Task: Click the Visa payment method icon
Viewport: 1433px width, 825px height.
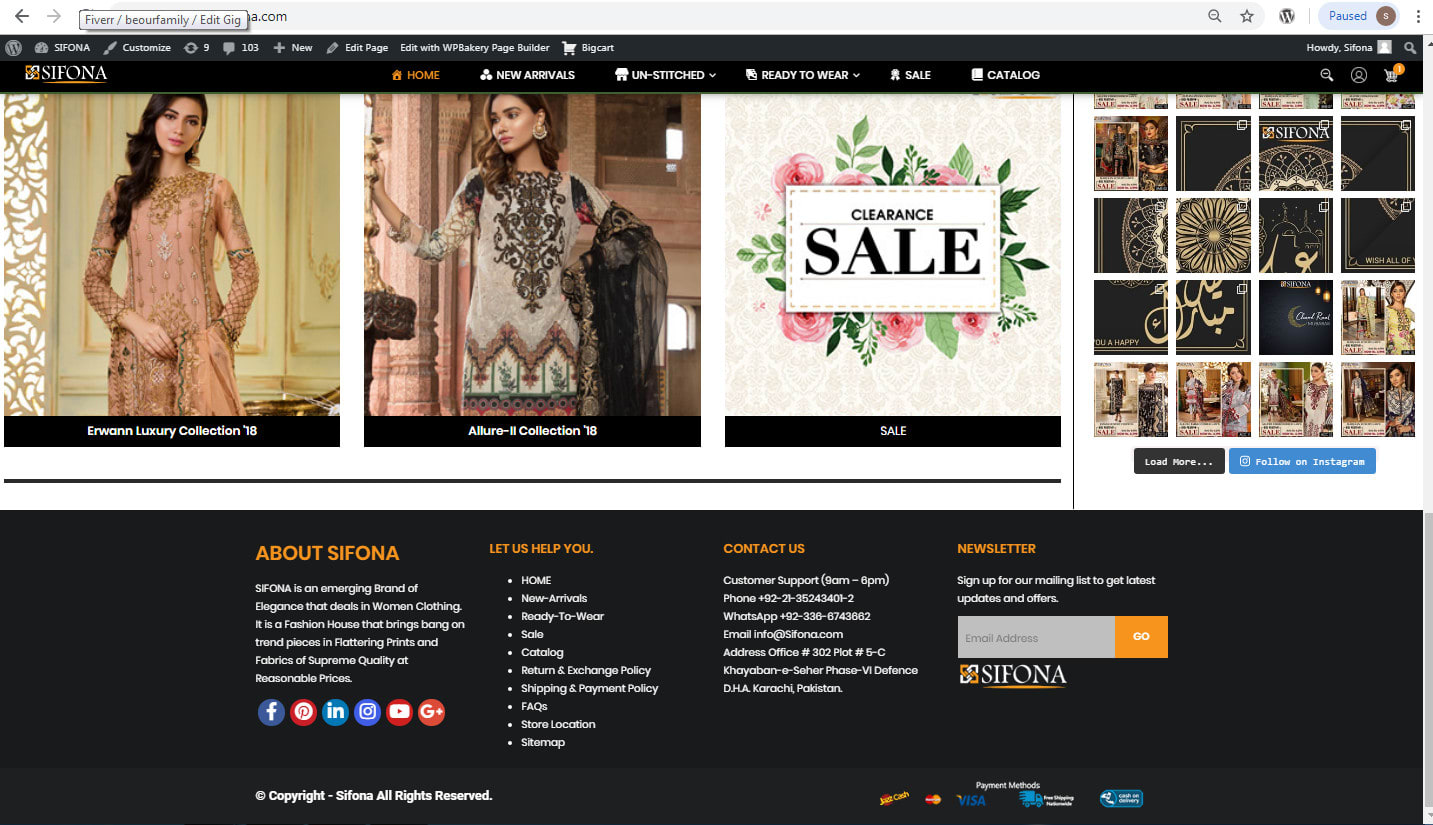Action: (970, 800)
